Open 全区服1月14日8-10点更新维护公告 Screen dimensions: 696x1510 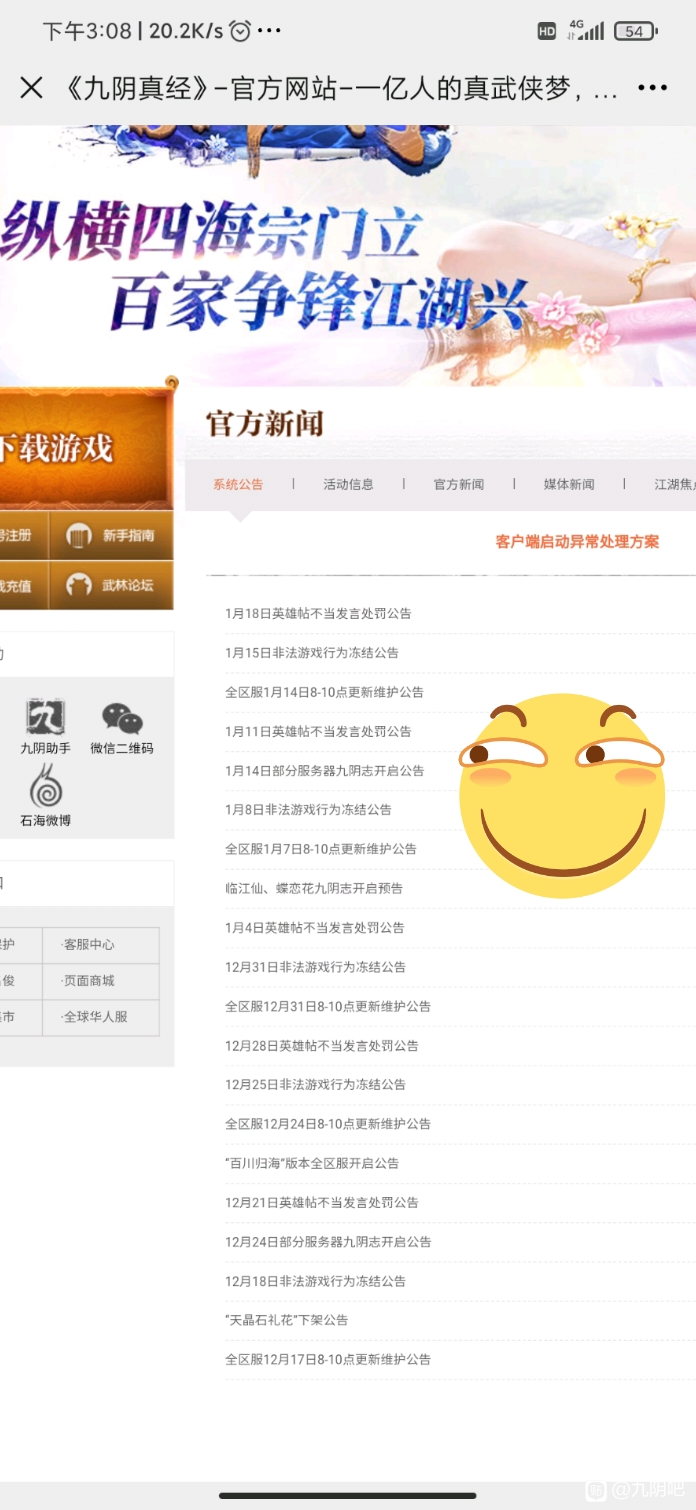click(x=325, y=692)
